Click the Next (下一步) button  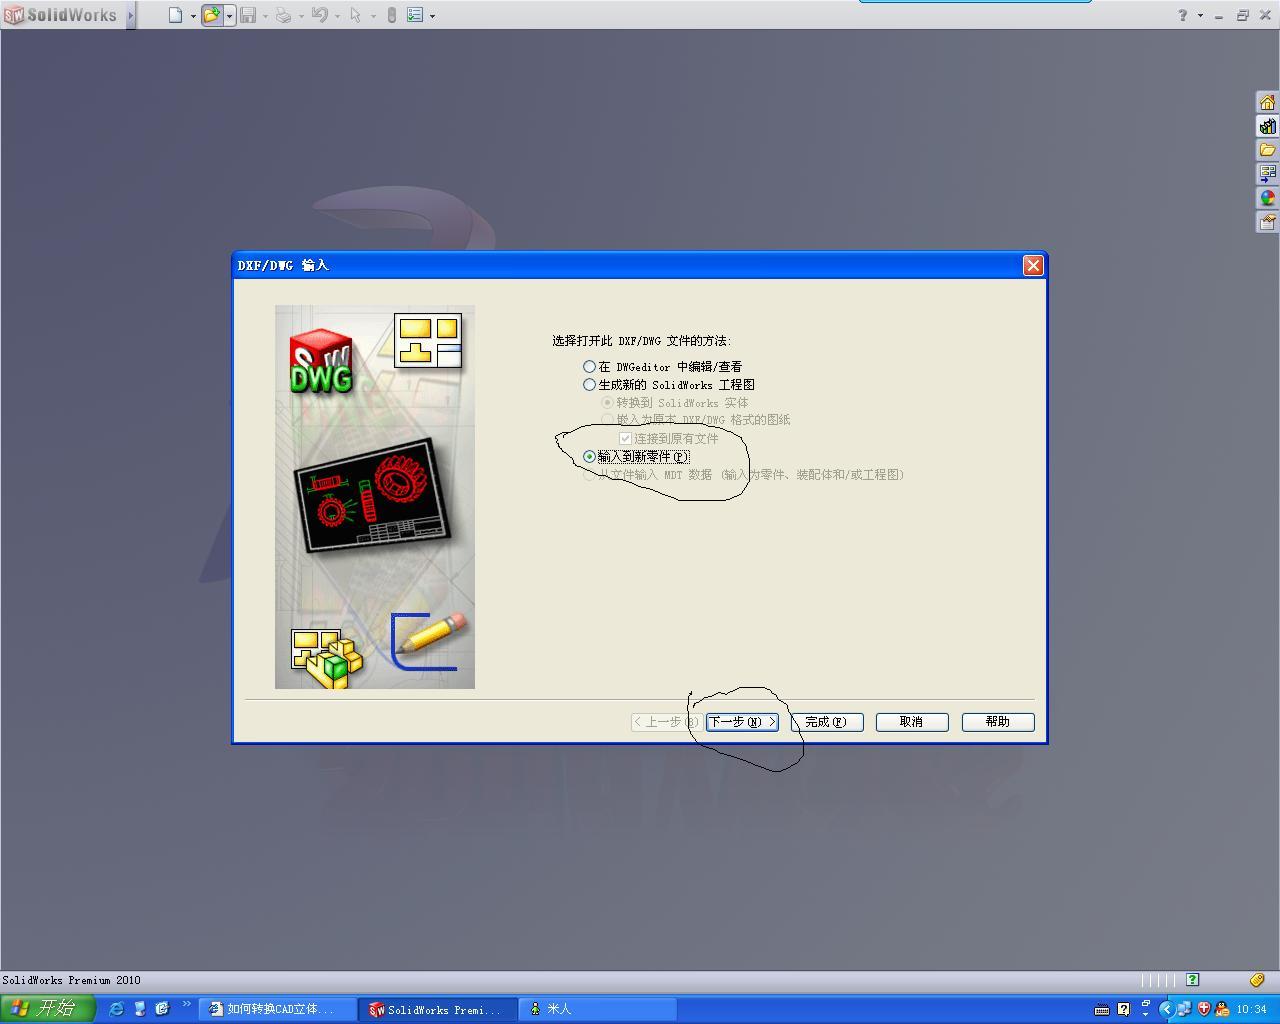point(742,722)
